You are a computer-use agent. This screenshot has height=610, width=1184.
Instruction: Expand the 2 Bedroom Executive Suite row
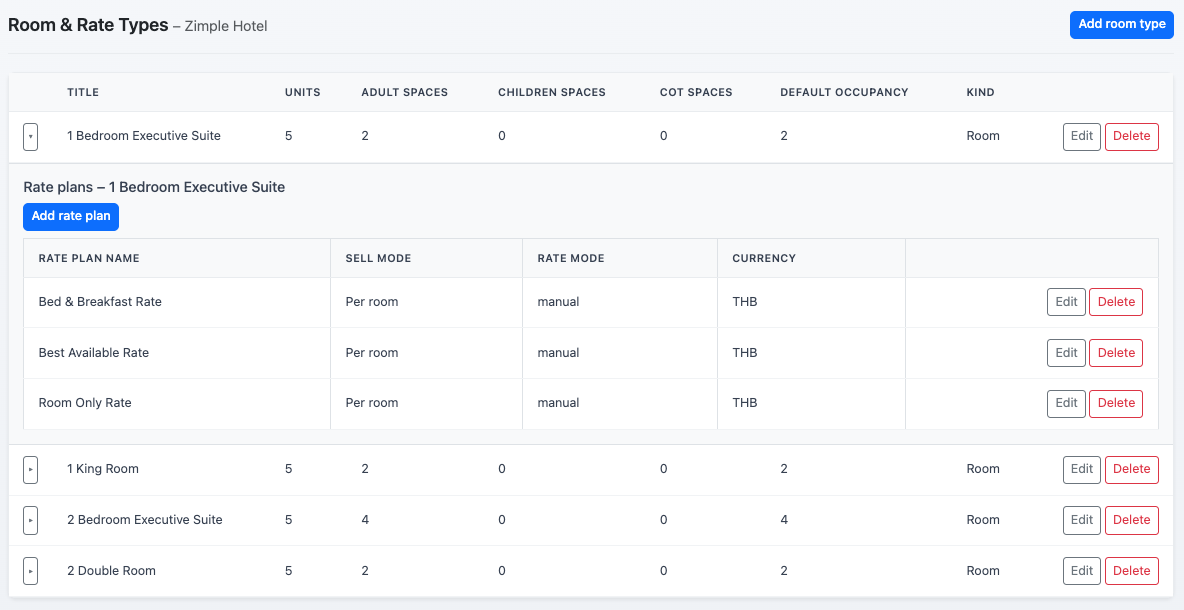pos(30,520)
